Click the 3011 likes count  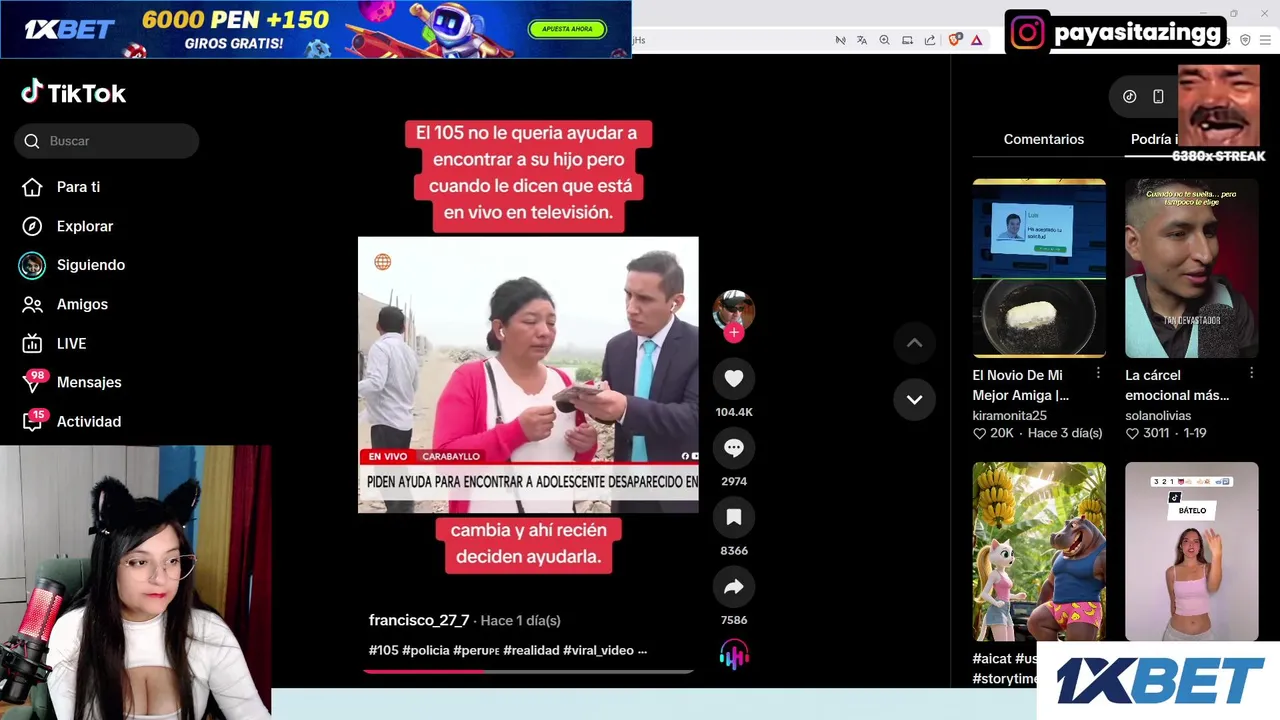(1147, 433)
